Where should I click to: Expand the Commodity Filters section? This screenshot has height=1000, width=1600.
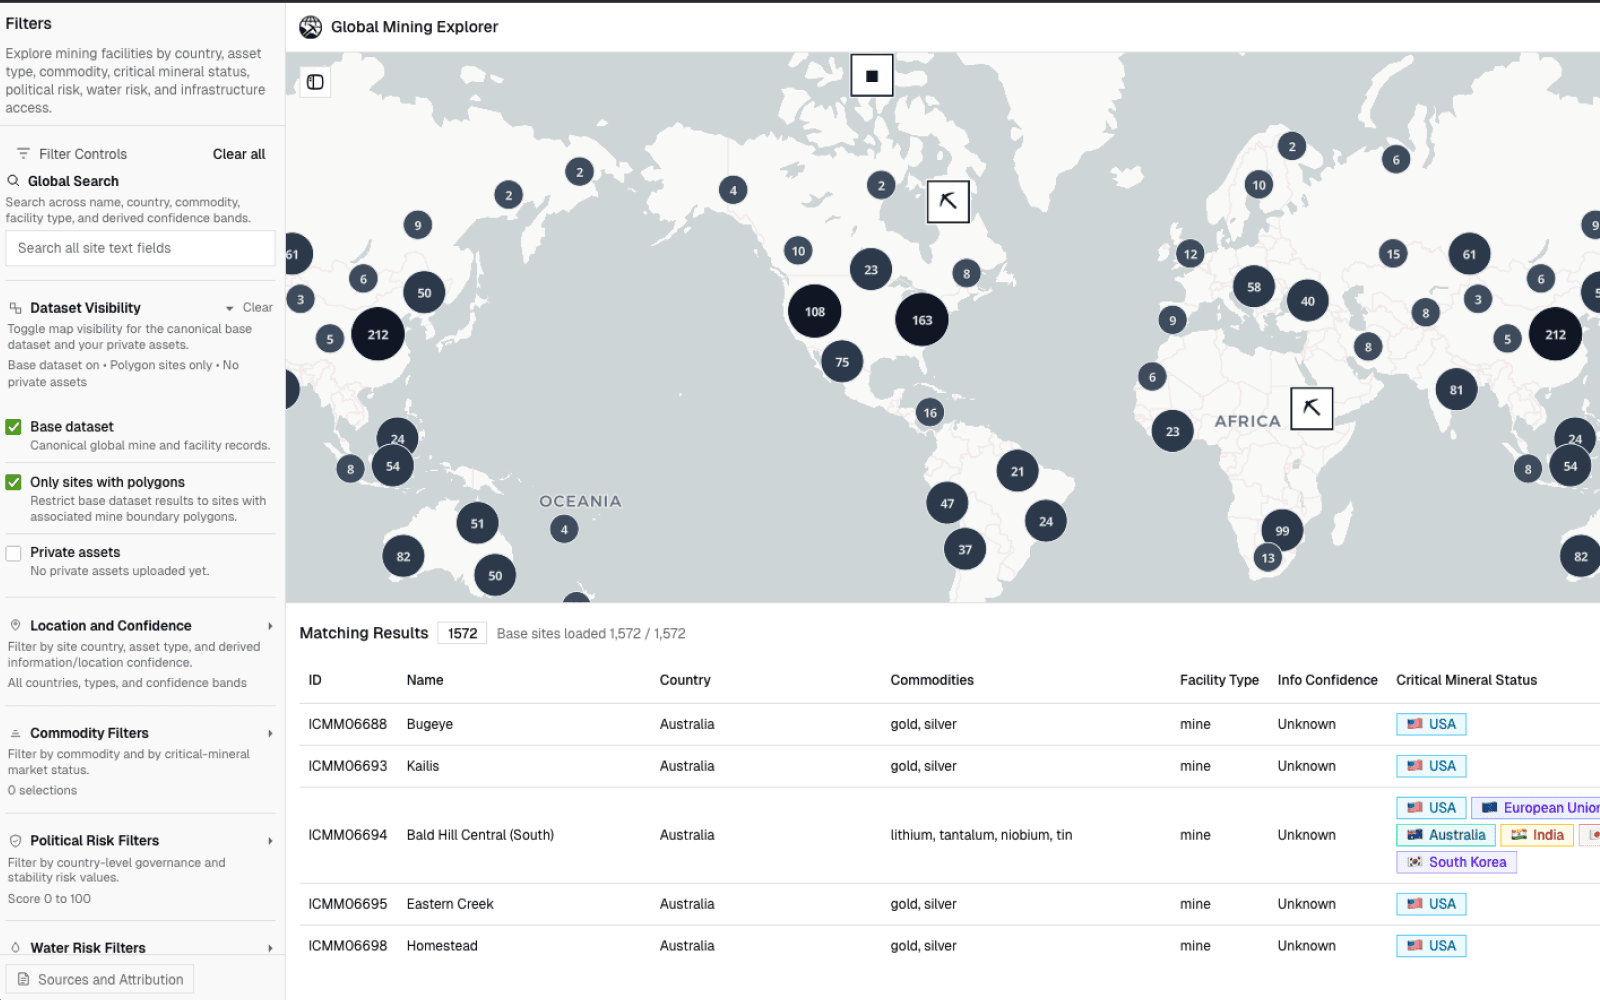tap(270, 733)
